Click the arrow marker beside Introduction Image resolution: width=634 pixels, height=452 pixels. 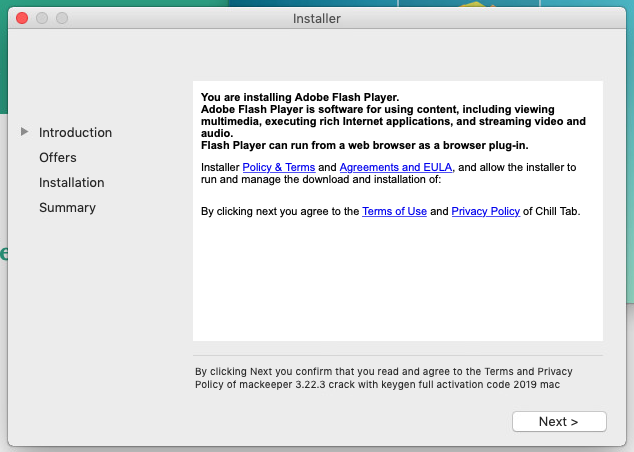24,132
